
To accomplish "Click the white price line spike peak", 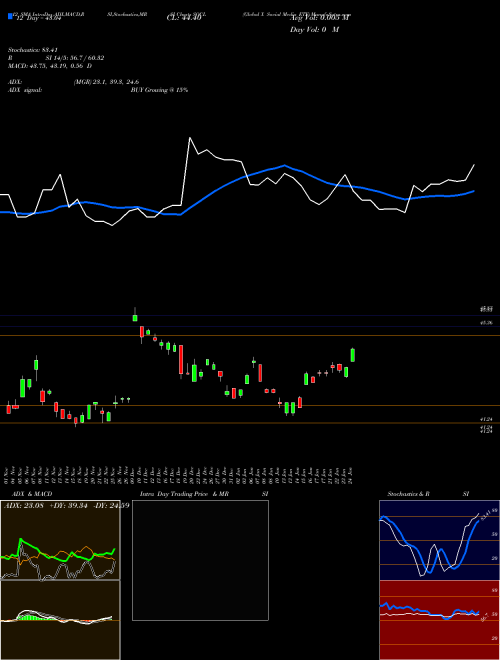I will (190, 138).
